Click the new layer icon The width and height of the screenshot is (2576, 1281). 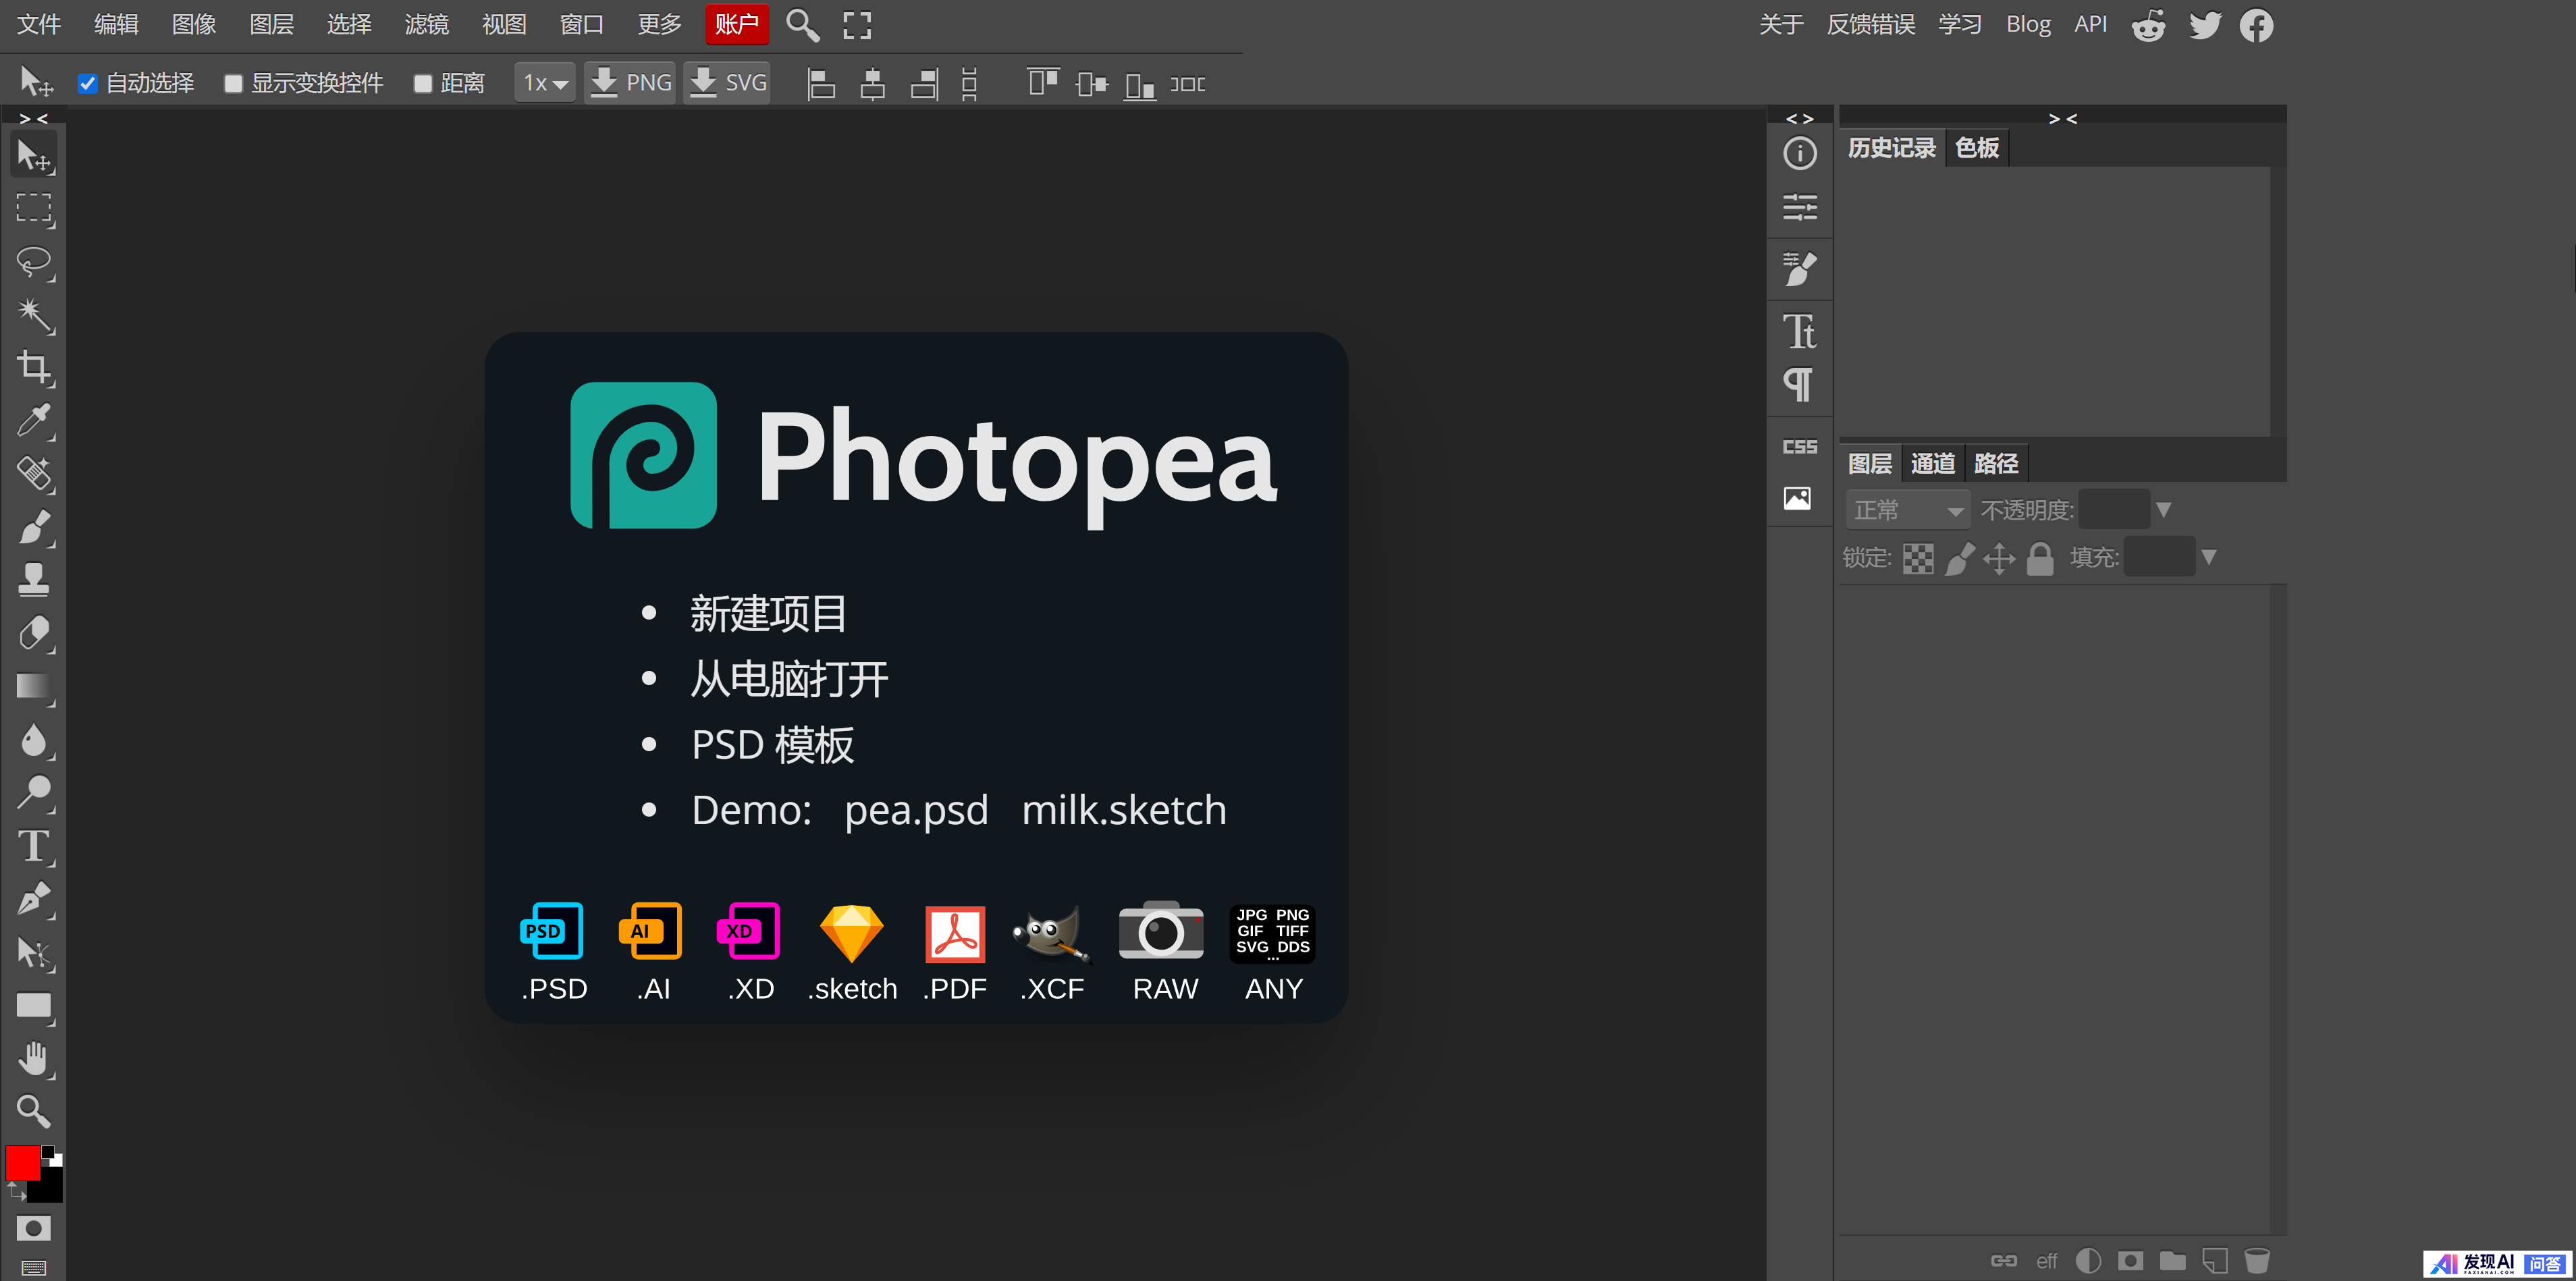pos(2214,1261)
